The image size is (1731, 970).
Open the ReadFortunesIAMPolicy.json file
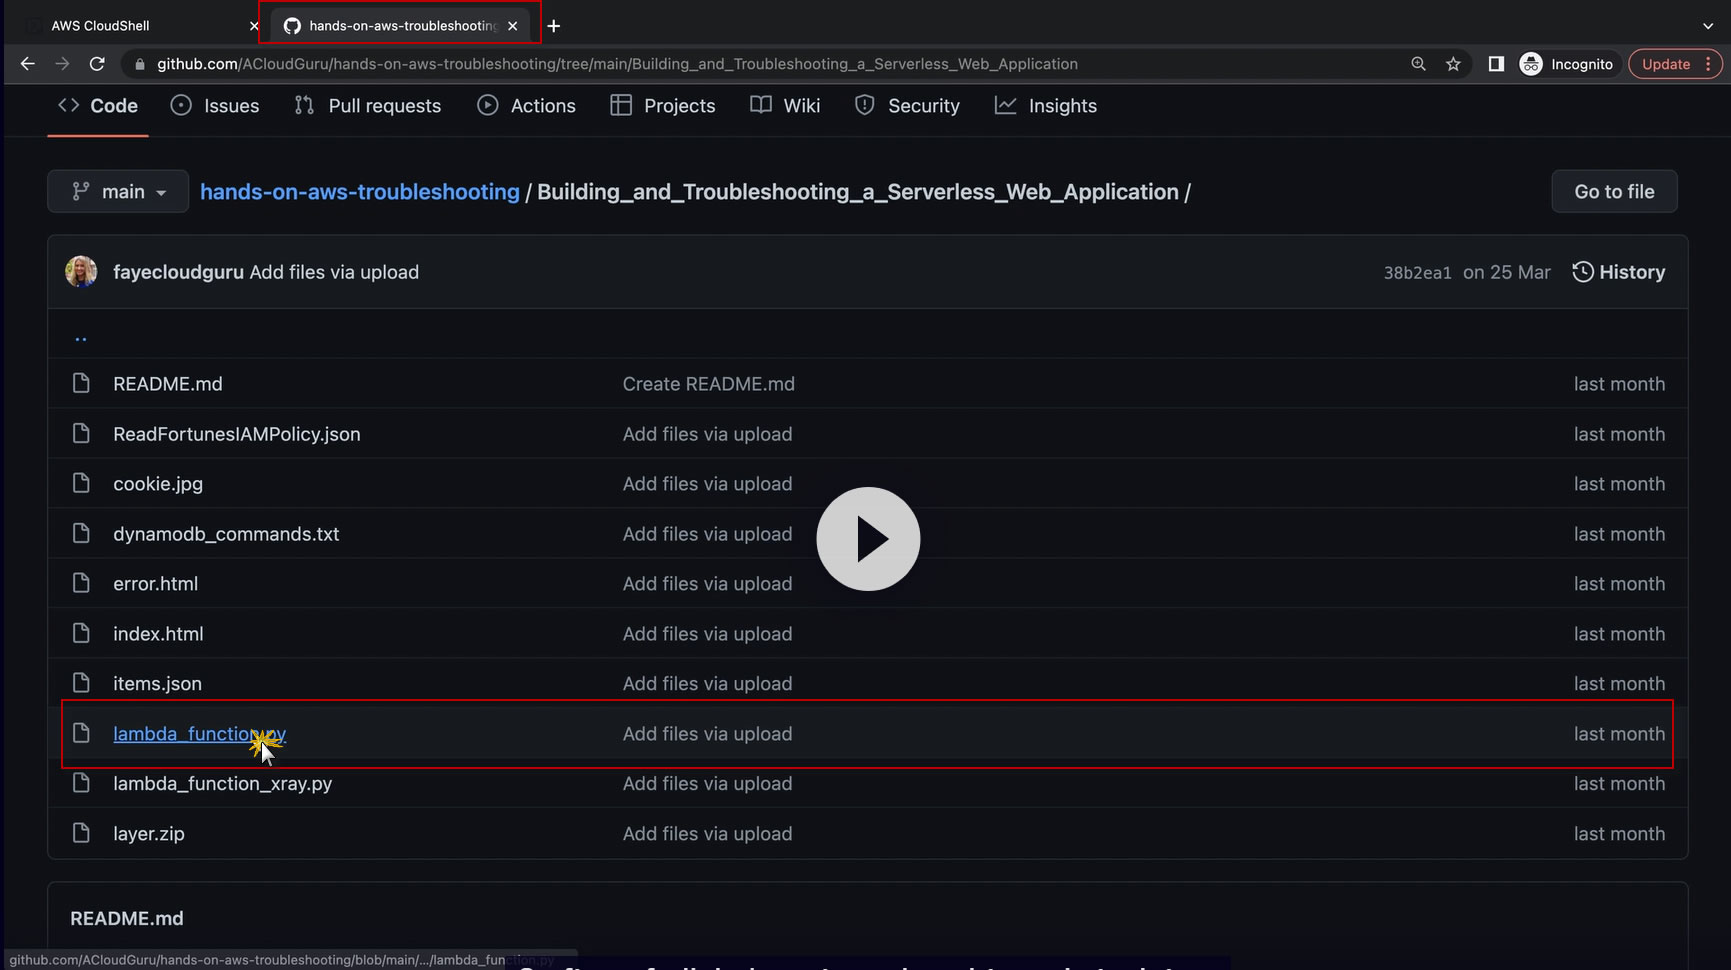(237, 434)
